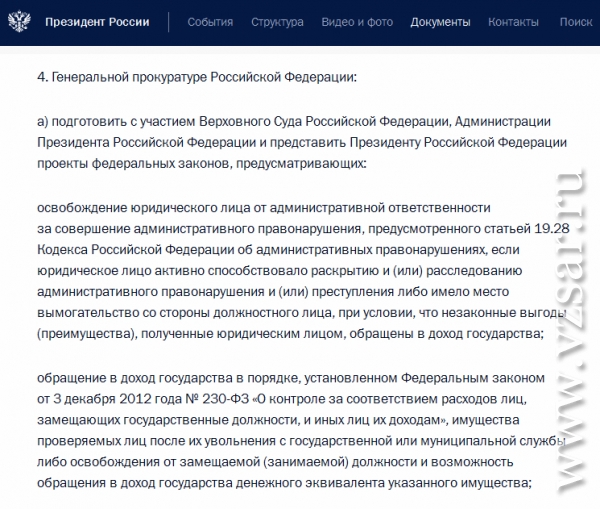Image resolution: width=600 pixels, height=509 pixels.
Task: Click the line mentioning 'статьей 19.28'
Action: tap(303, 229)
